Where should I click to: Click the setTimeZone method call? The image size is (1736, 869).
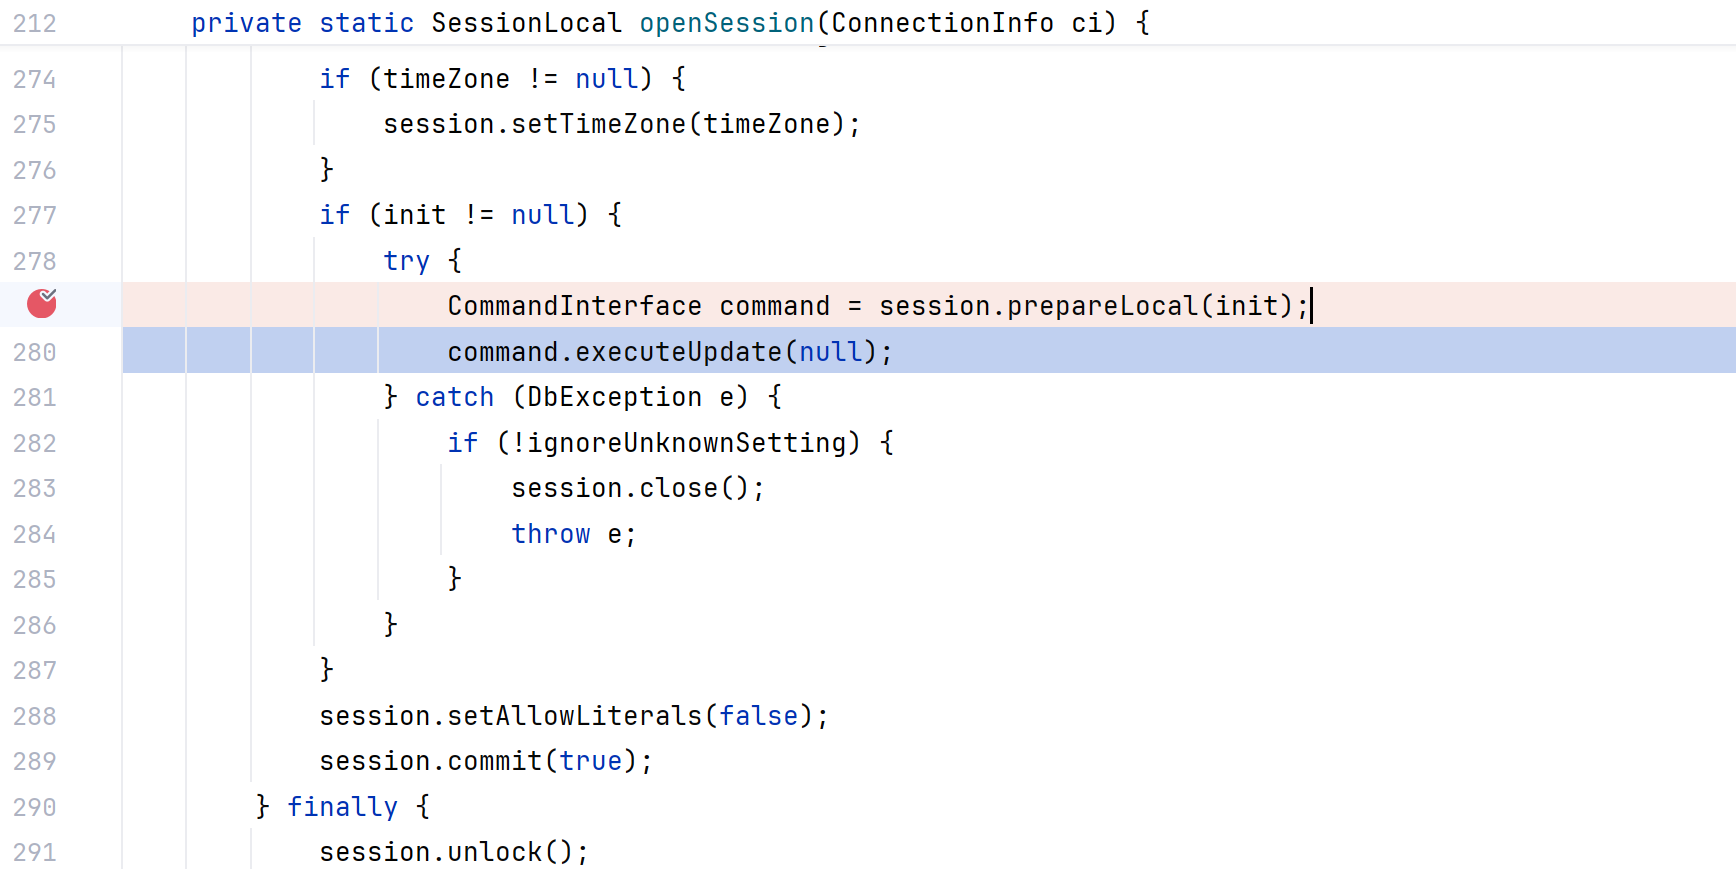click(599, 124)
